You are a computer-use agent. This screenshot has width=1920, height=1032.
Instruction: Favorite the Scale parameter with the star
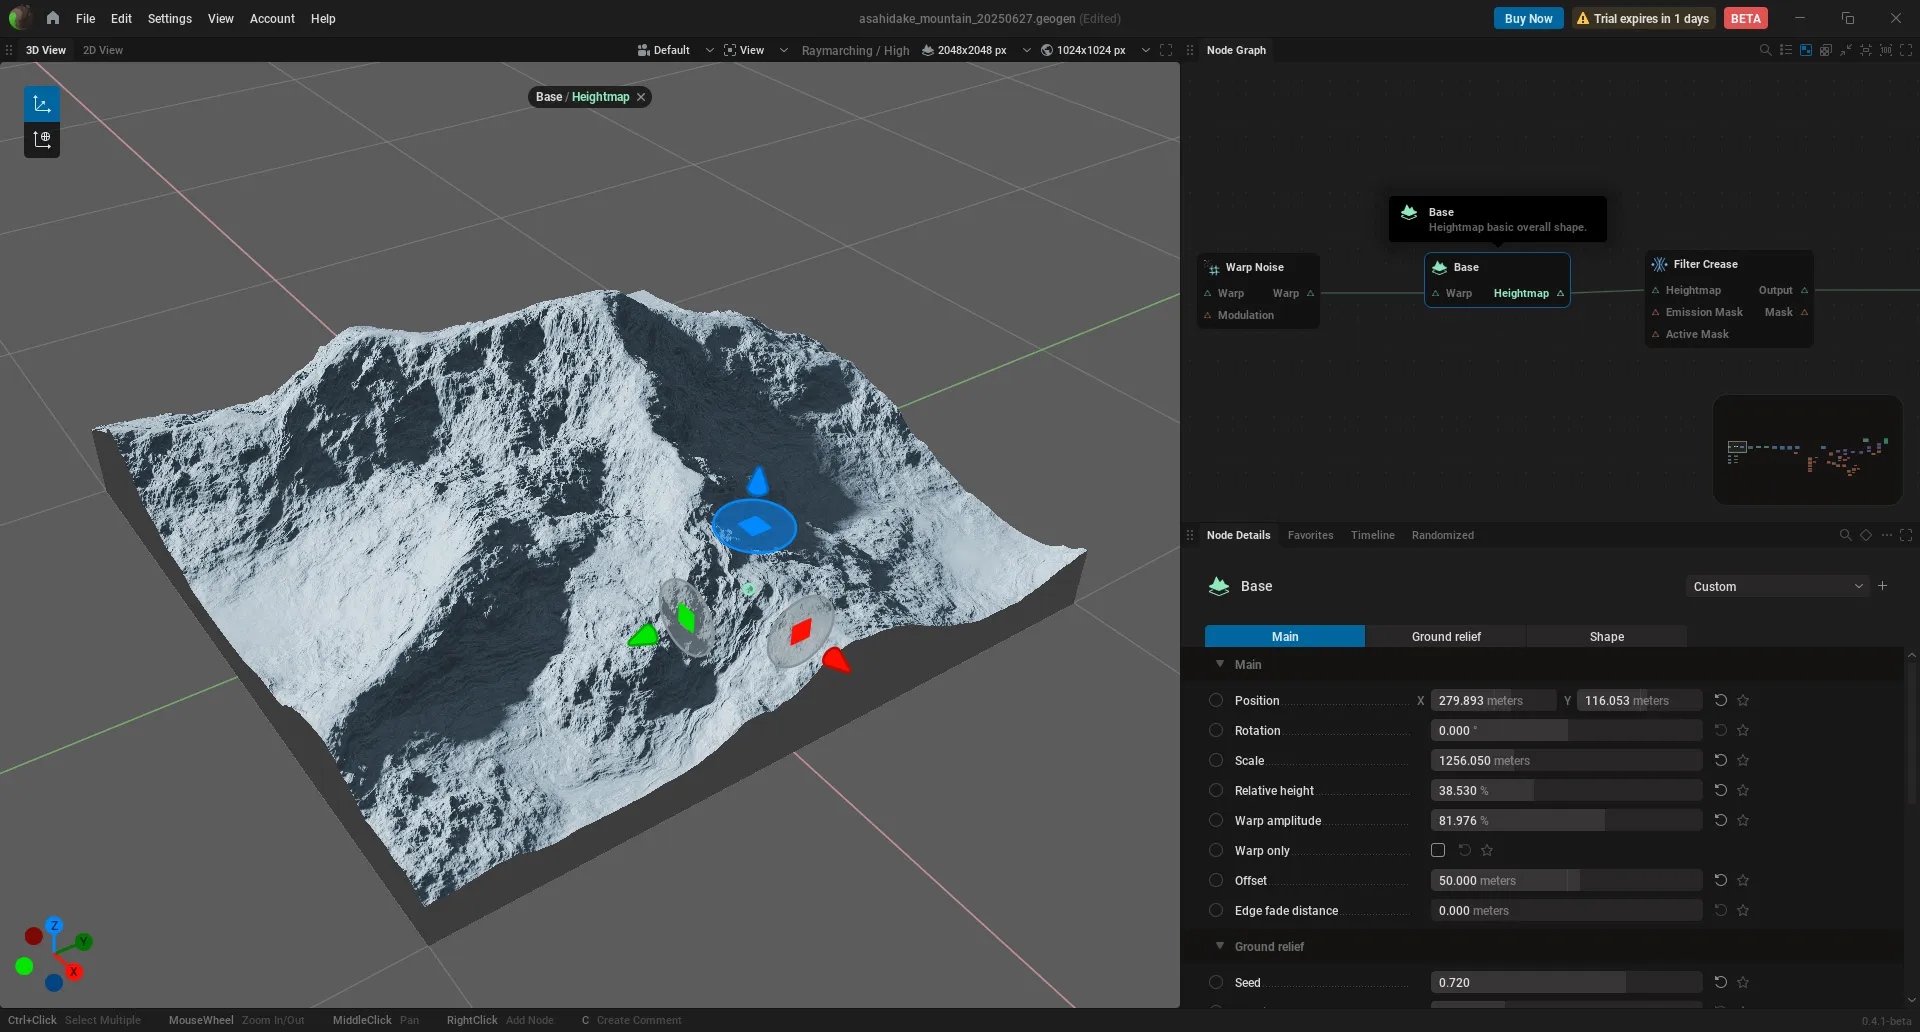[1743, 760]
